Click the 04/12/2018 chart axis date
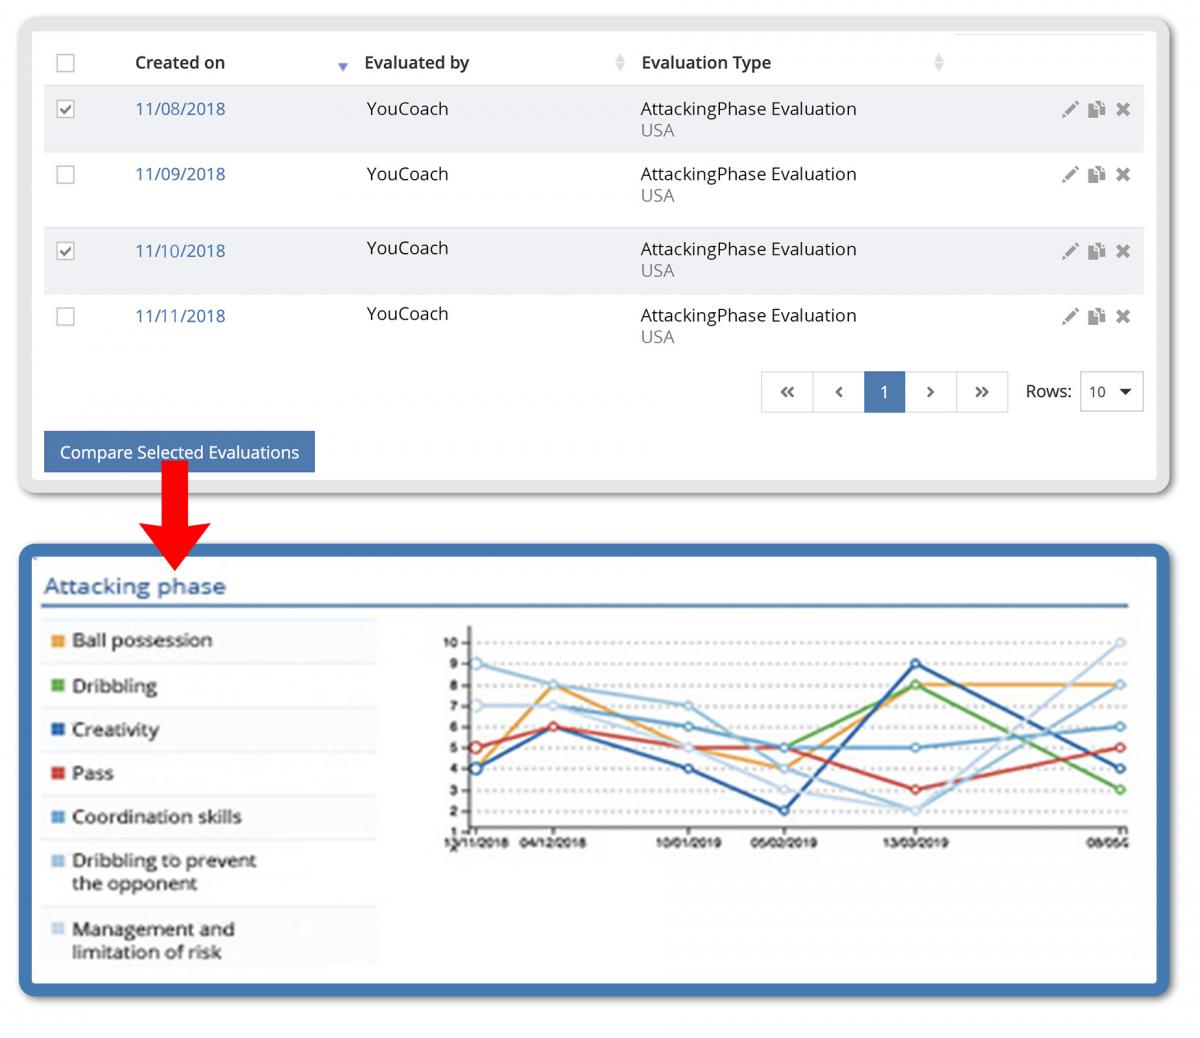 (x=553, y=843)
